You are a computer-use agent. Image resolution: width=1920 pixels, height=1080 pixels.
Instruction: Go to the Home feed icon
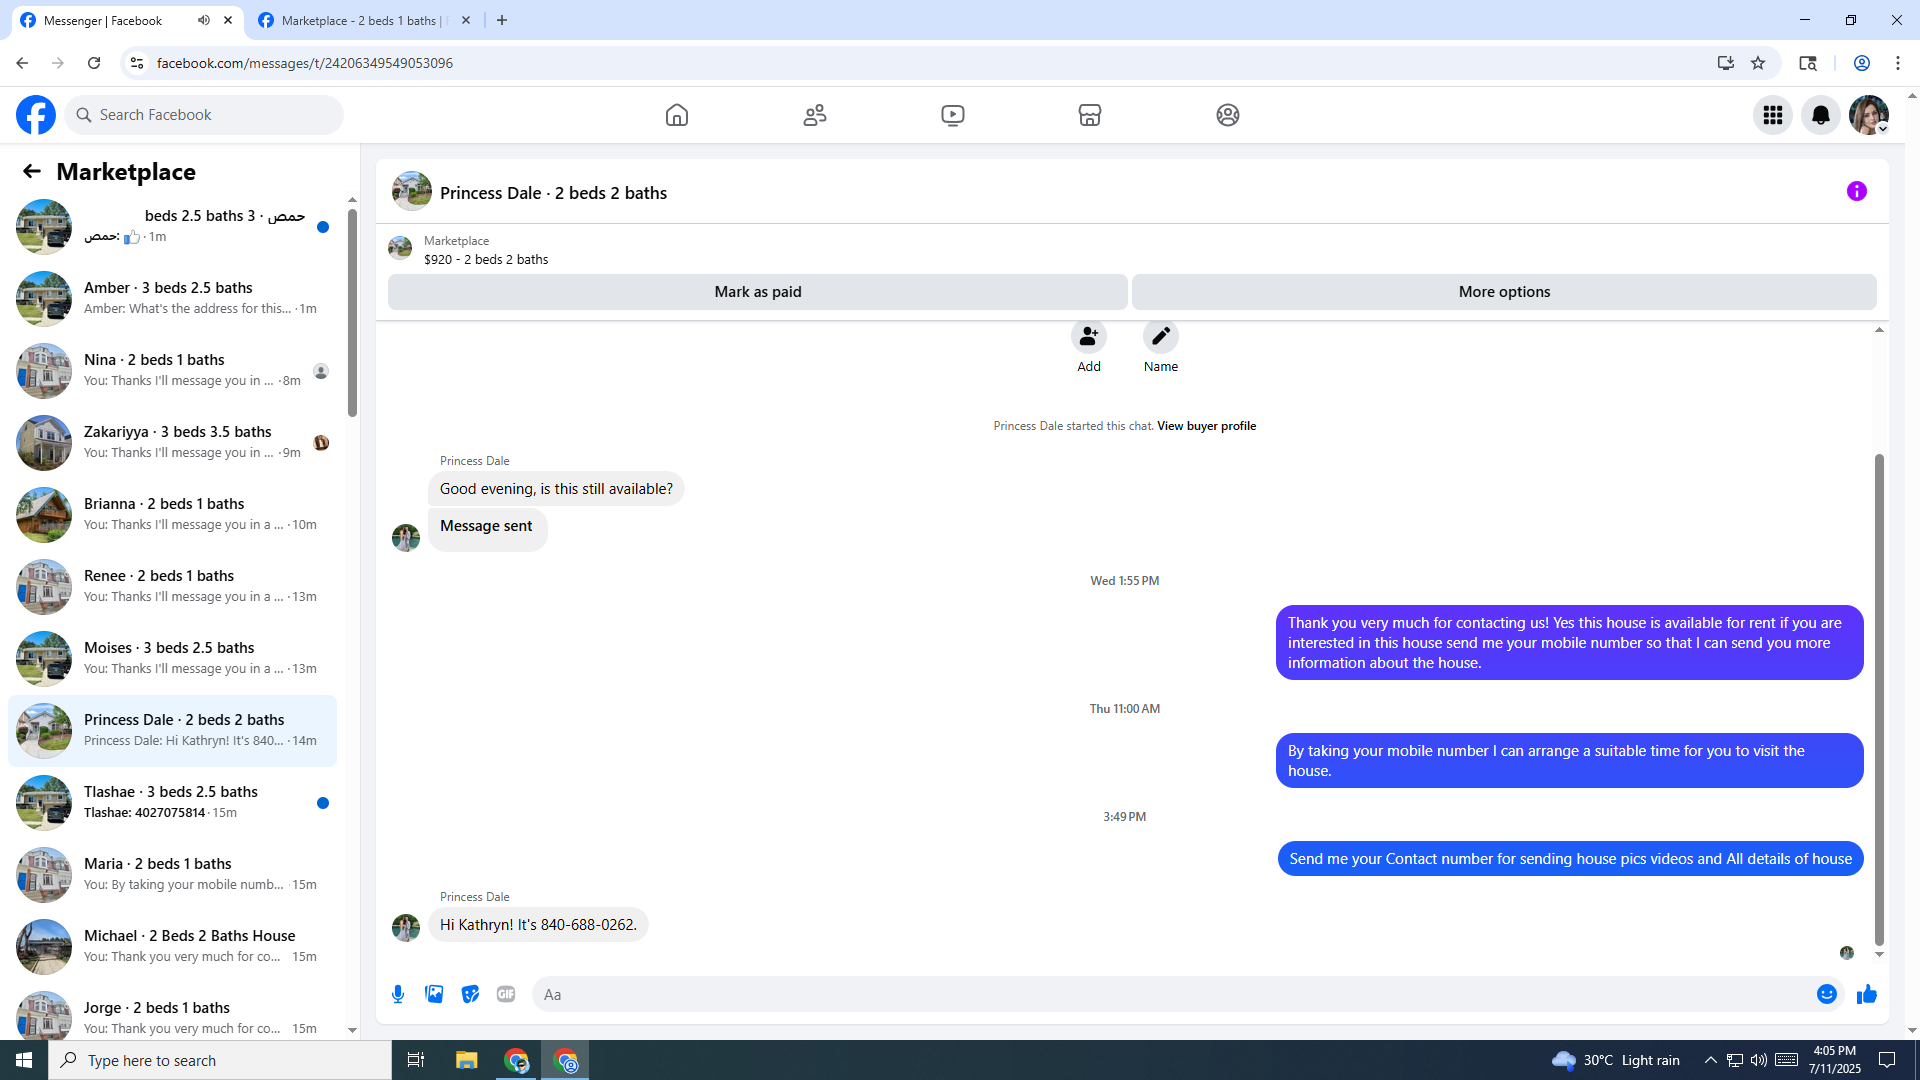click(677, 115)
